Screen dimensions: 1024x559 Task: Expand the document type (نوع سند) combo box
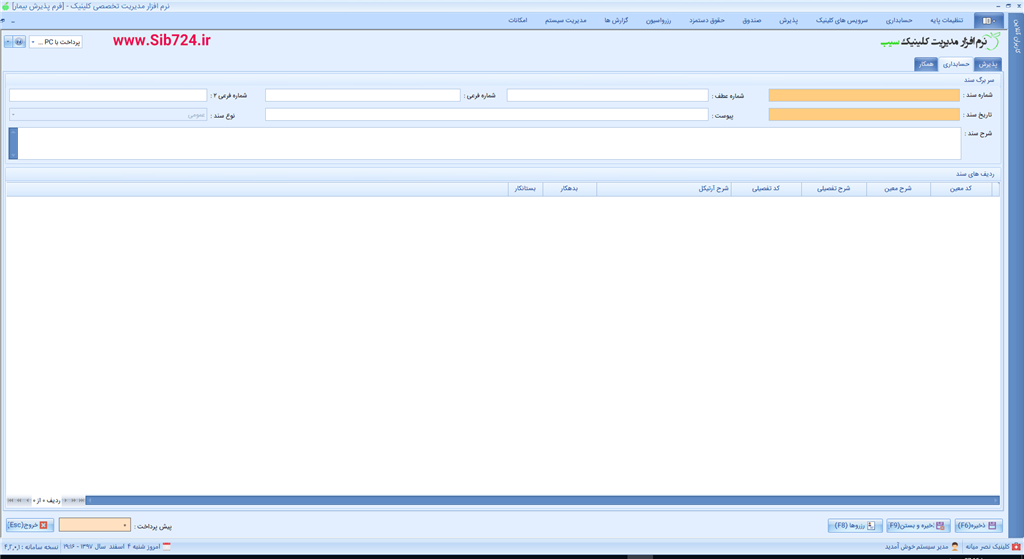pos(13,115)
